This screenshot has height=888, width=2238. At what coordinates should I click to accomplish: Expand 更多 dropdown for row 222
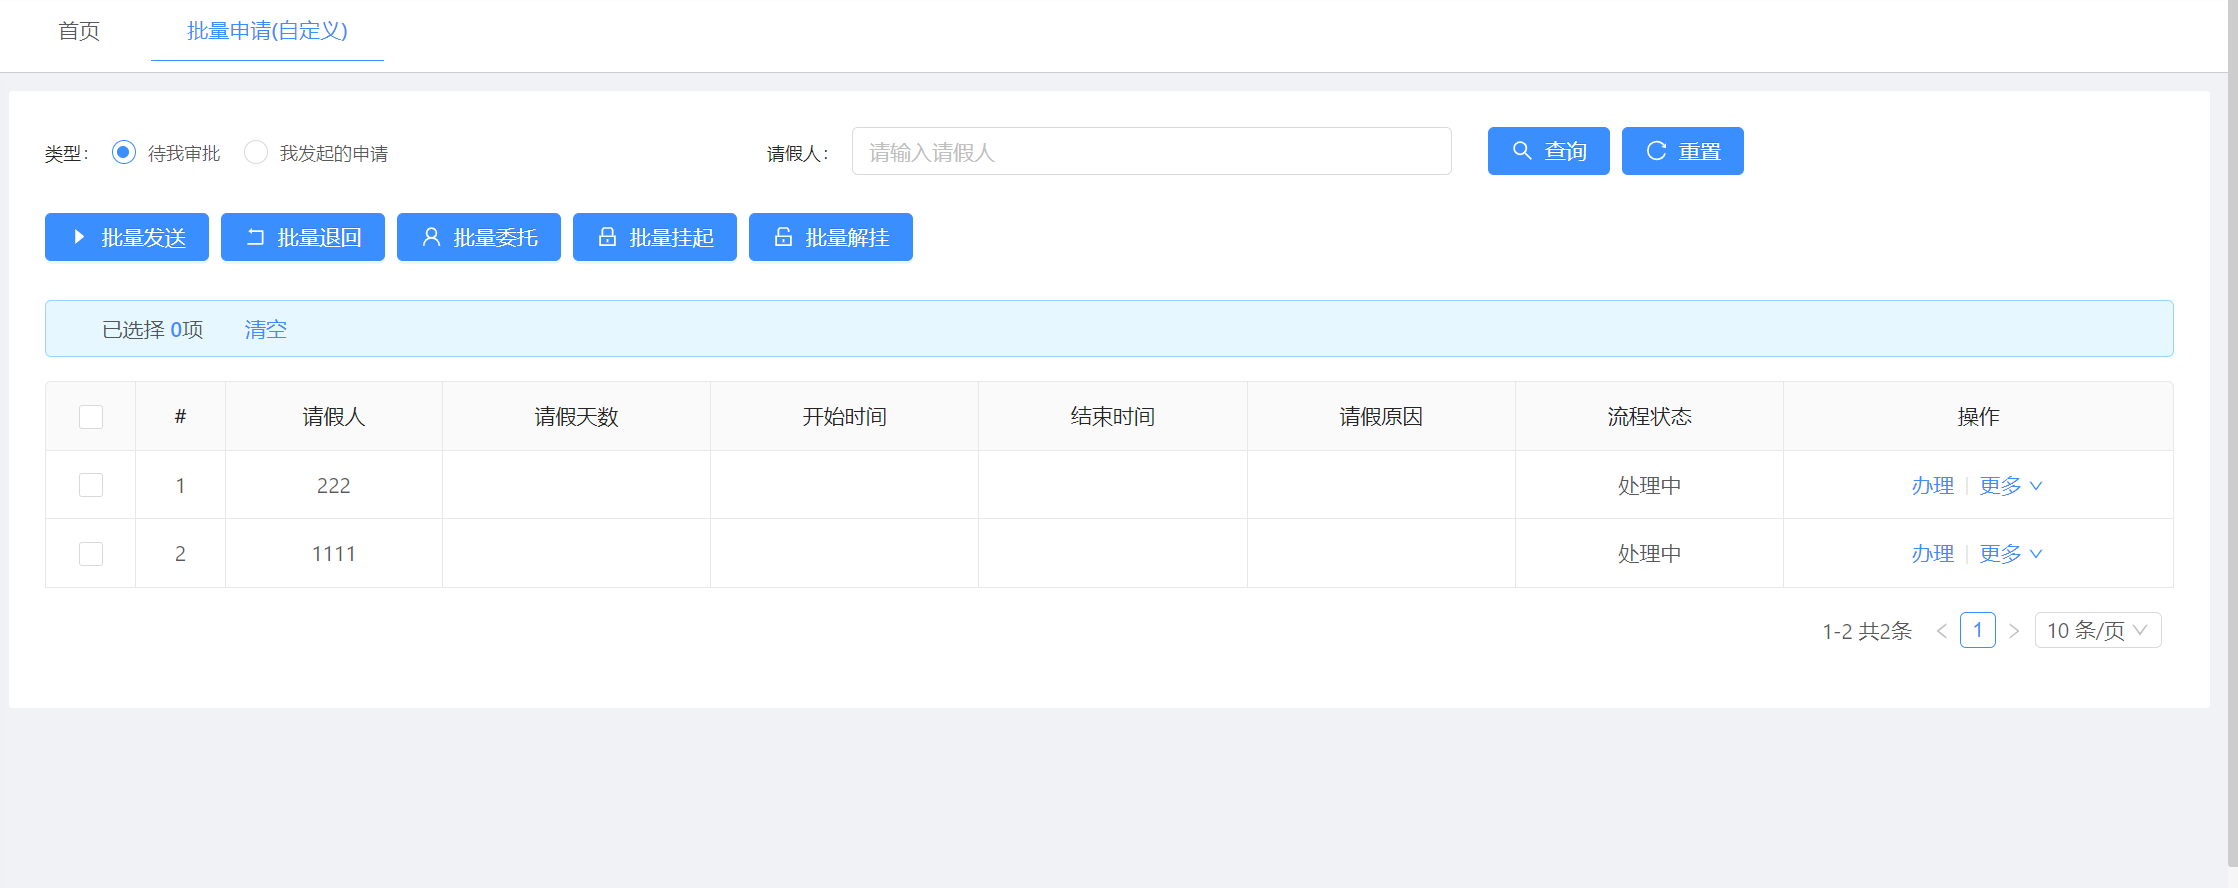click(2011, 485)
